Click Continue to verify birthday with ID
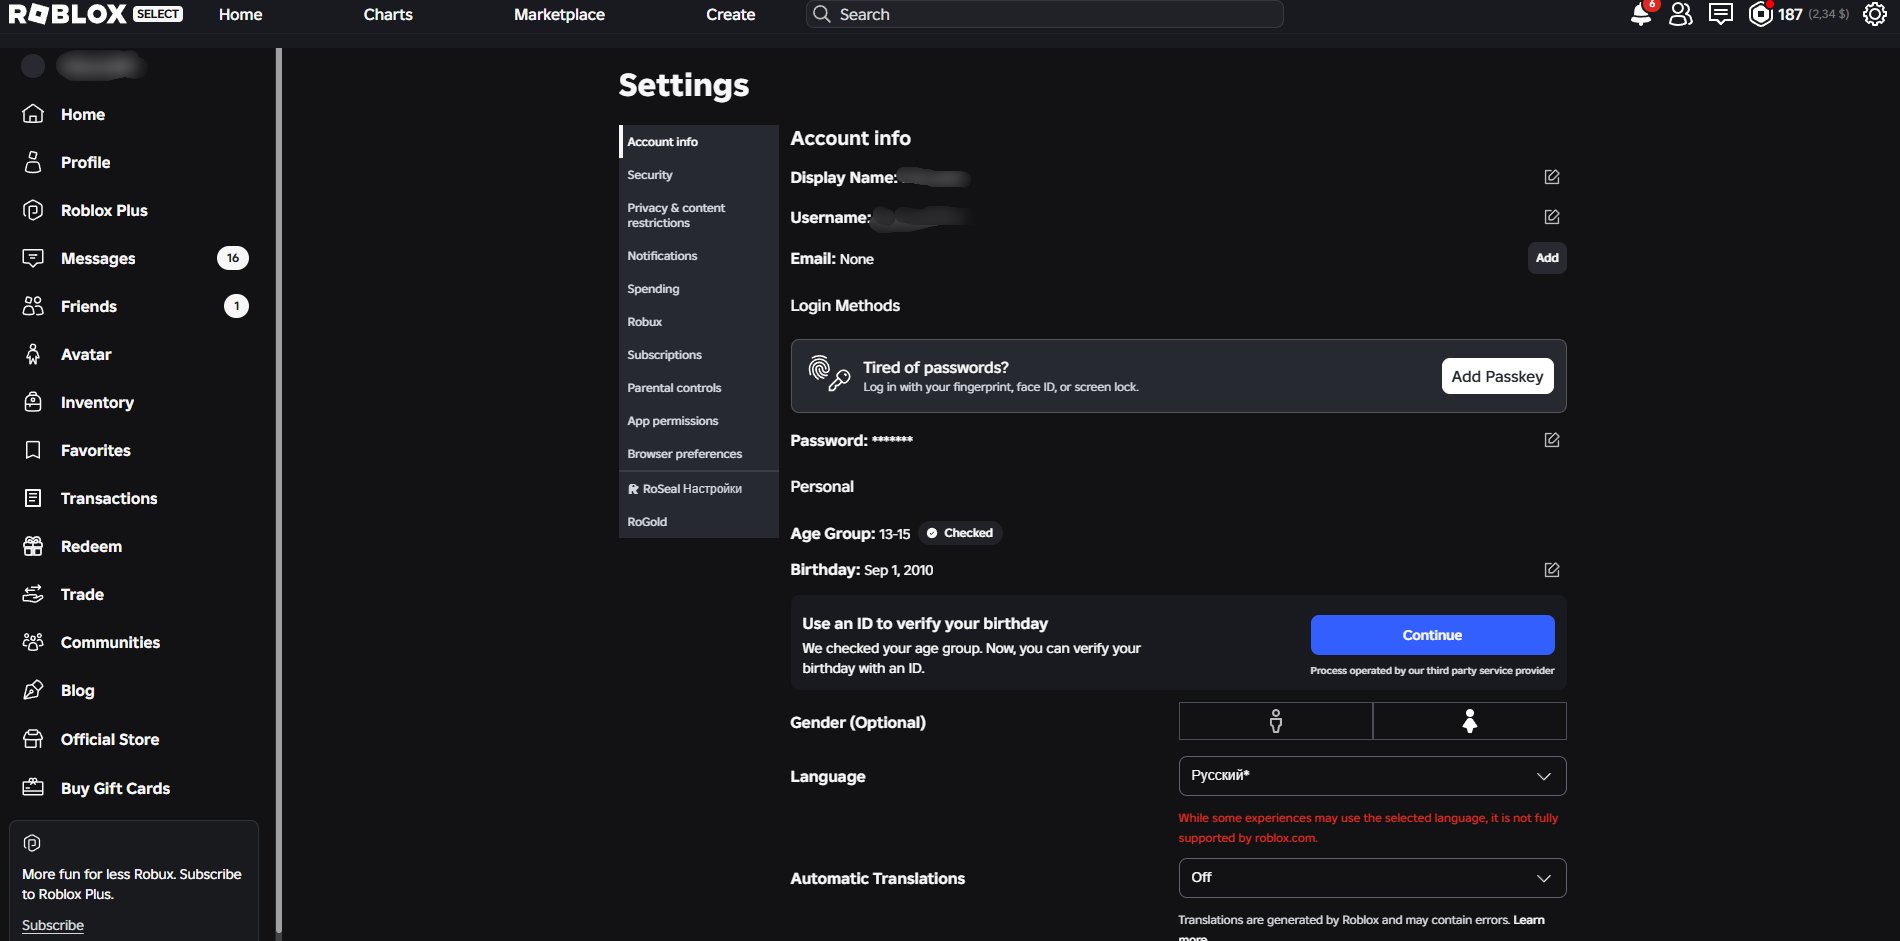Image resolution: width=1900 pixels, height=941 pixels. (x=1432, y=635)
